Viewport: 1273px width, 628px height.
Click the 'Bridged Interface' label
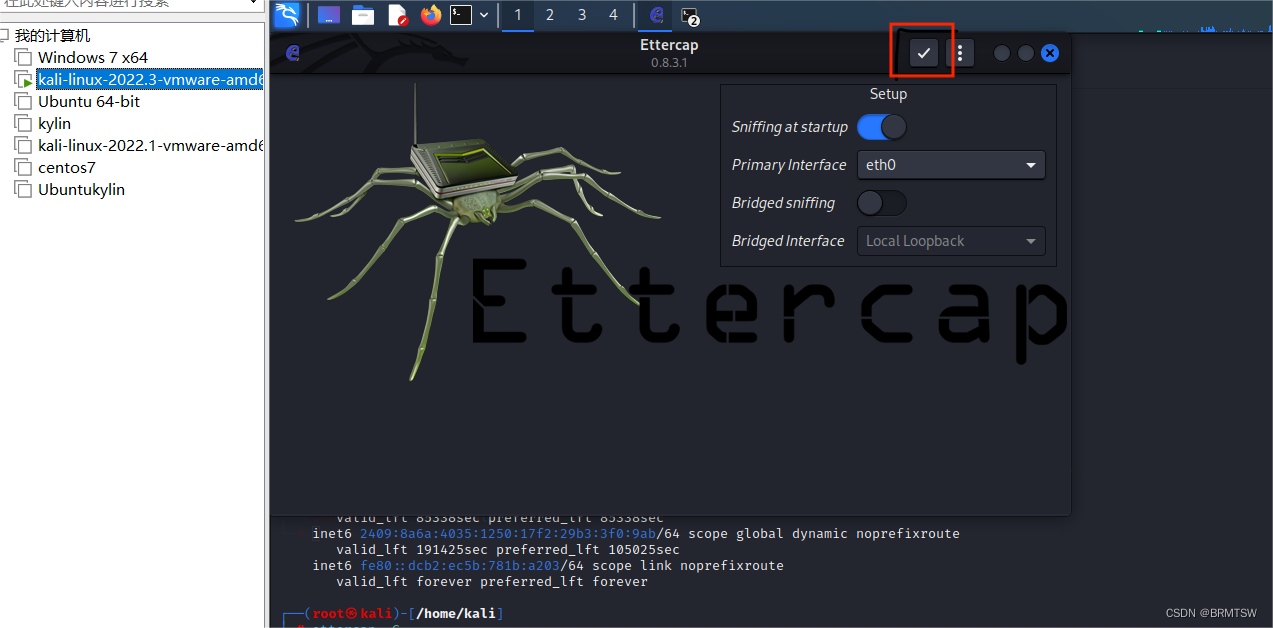(788, 241)
